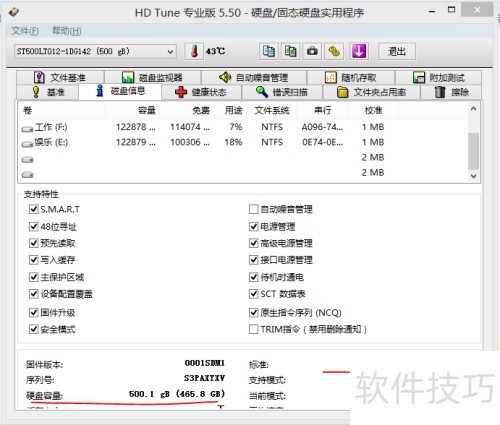Screen dimensions: 500x425
Task: Click the 7% usage value in 工作 row
Action: 236,127
